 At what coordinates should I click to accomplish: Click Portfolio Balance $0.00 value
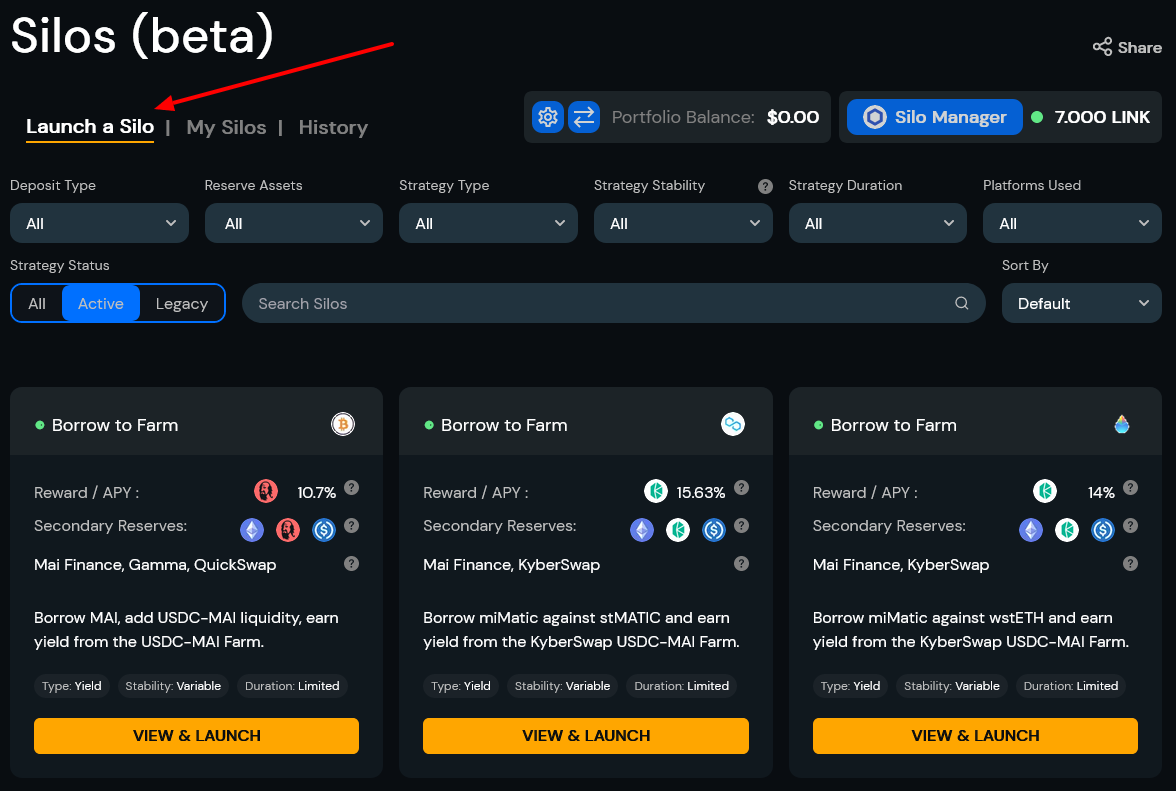click(793, 117)
